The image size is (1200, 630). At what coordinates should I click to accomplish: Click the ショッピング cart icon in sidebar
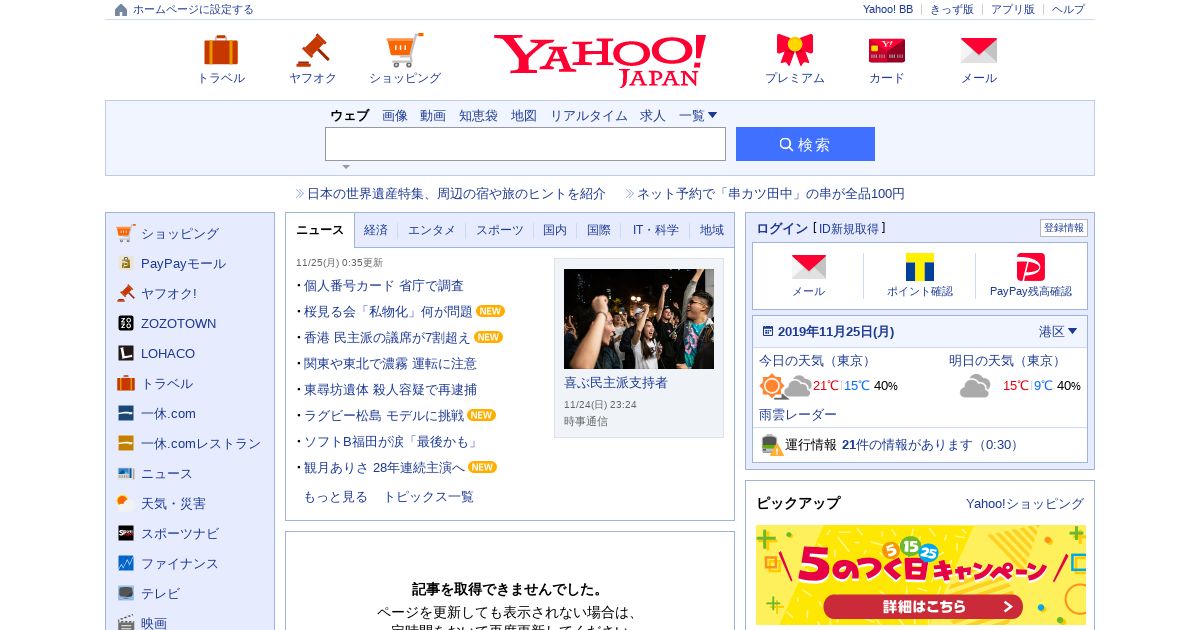pos(125,233)
